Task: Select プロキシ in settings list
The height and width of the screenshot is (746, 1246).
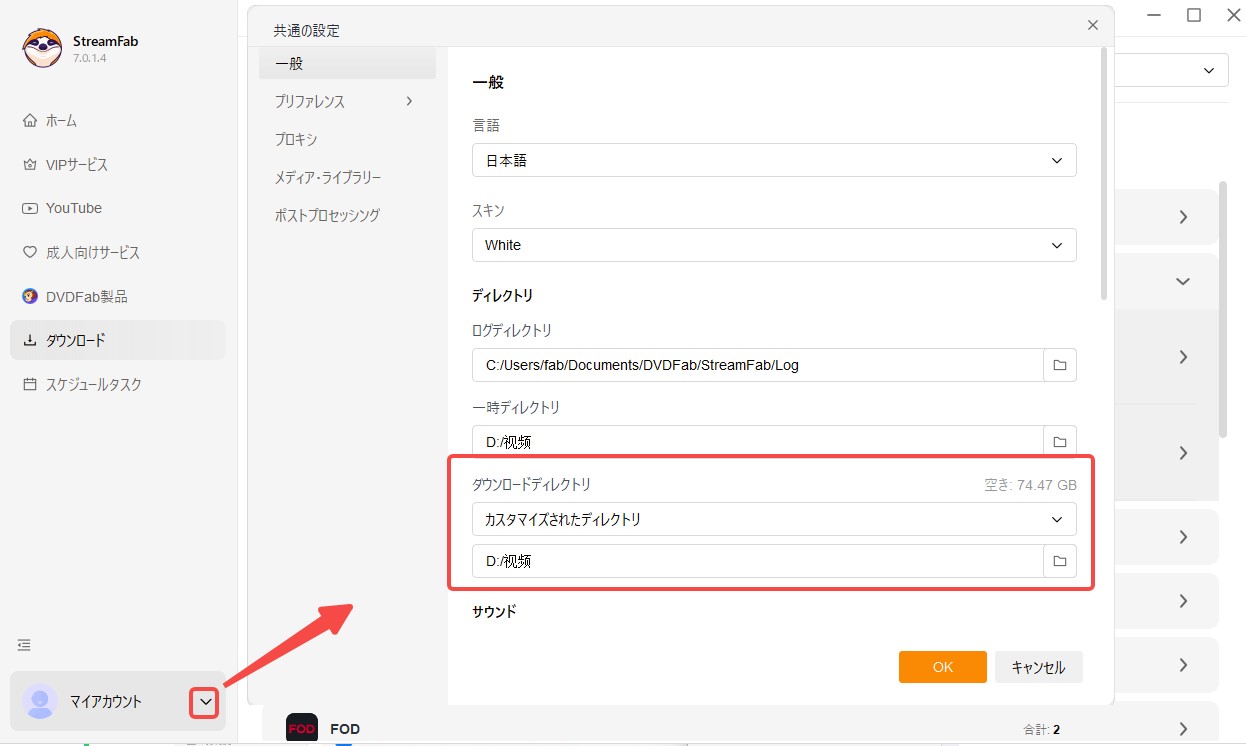Action: [296, 139]
